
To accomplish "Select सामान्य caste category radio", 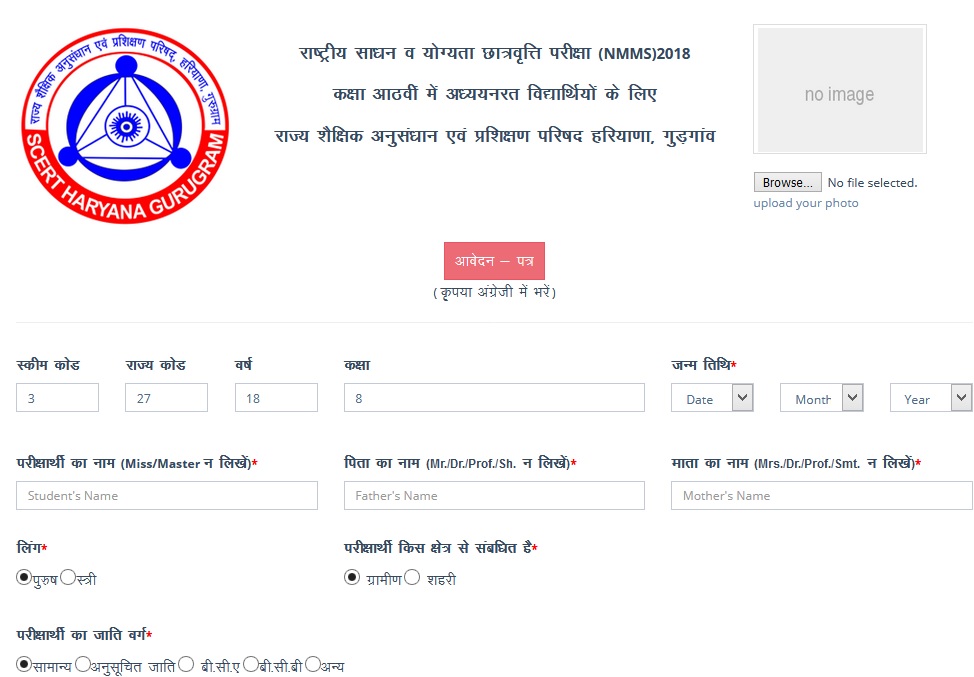I will [x=24, y=665].
